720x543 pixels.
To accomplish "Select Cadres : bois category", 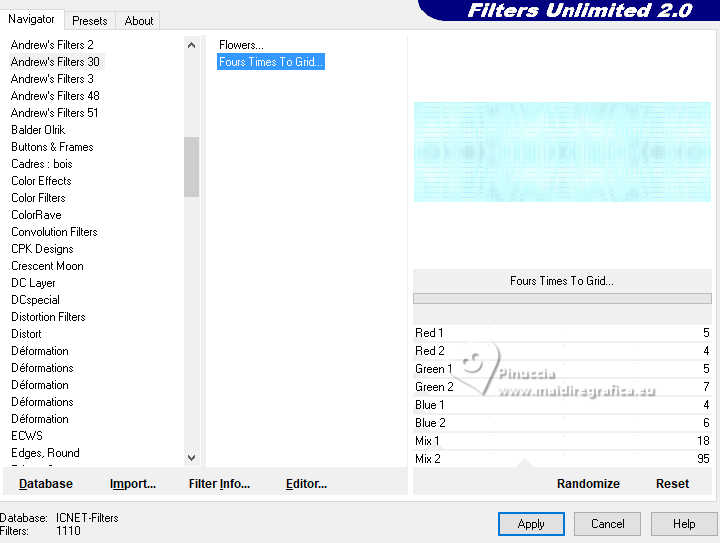I will click(x=42, y=164).
